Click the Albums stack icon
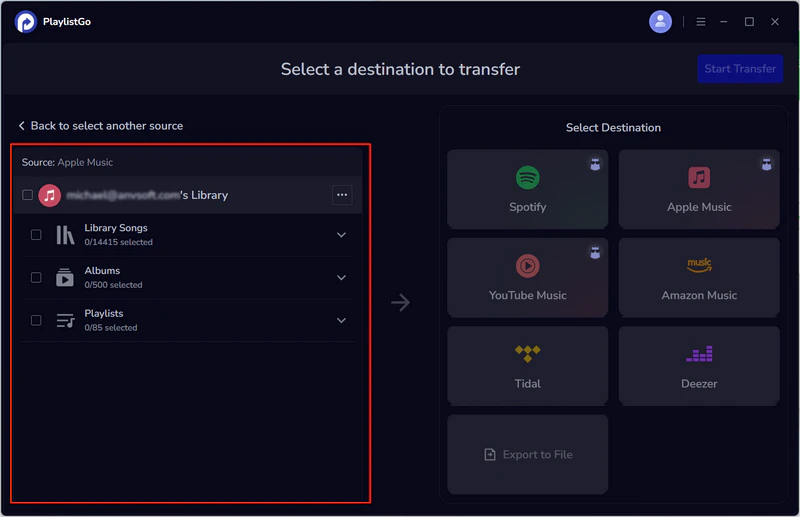Screen dimensions: 800x517 [x=65, y=278]
